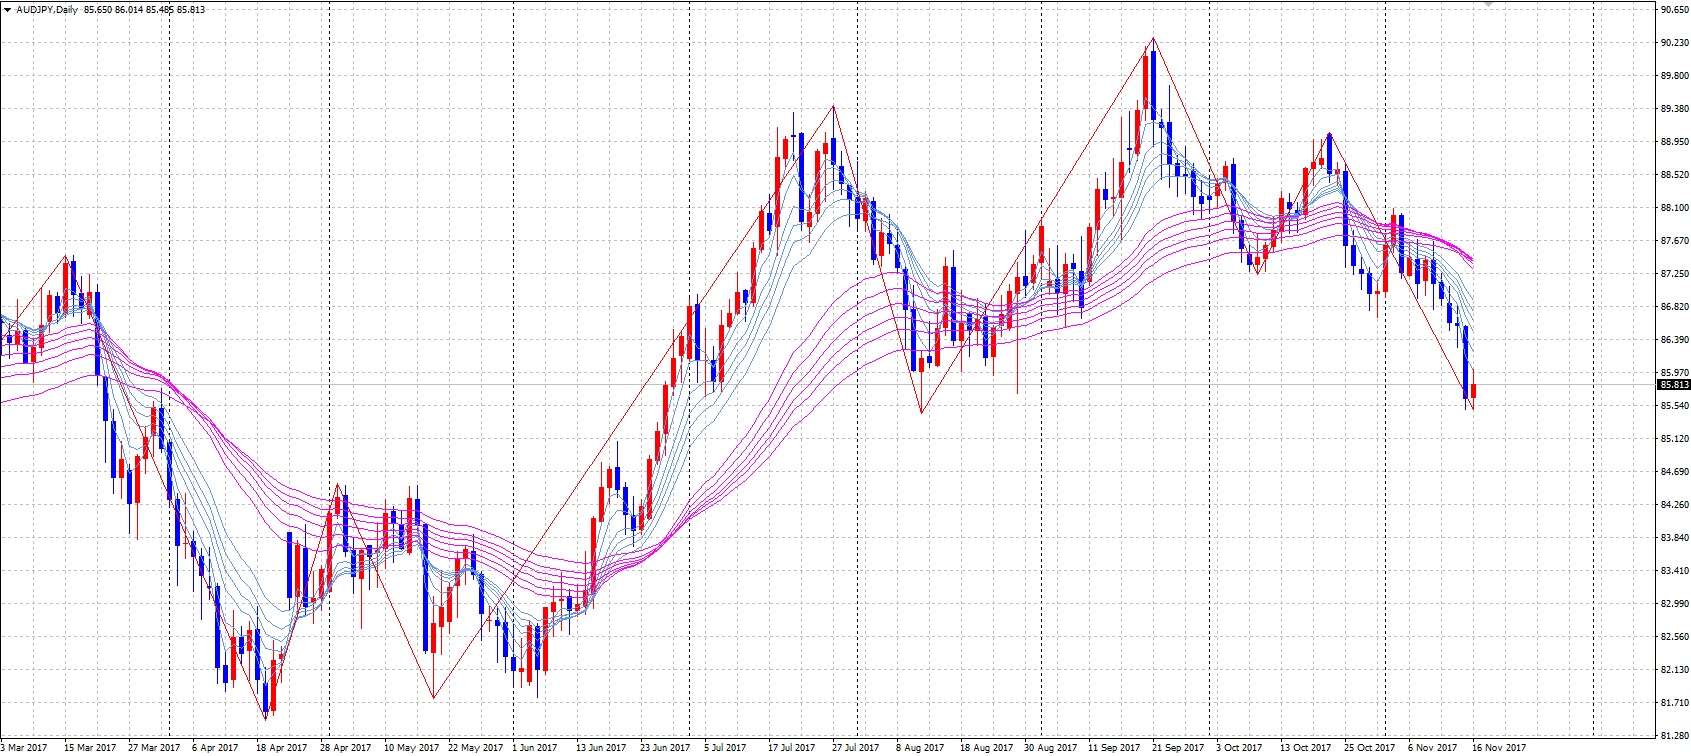
Task: Click the 21 Sep 2017 date label
Action: pyautogui.click(x=1178, y=748)
